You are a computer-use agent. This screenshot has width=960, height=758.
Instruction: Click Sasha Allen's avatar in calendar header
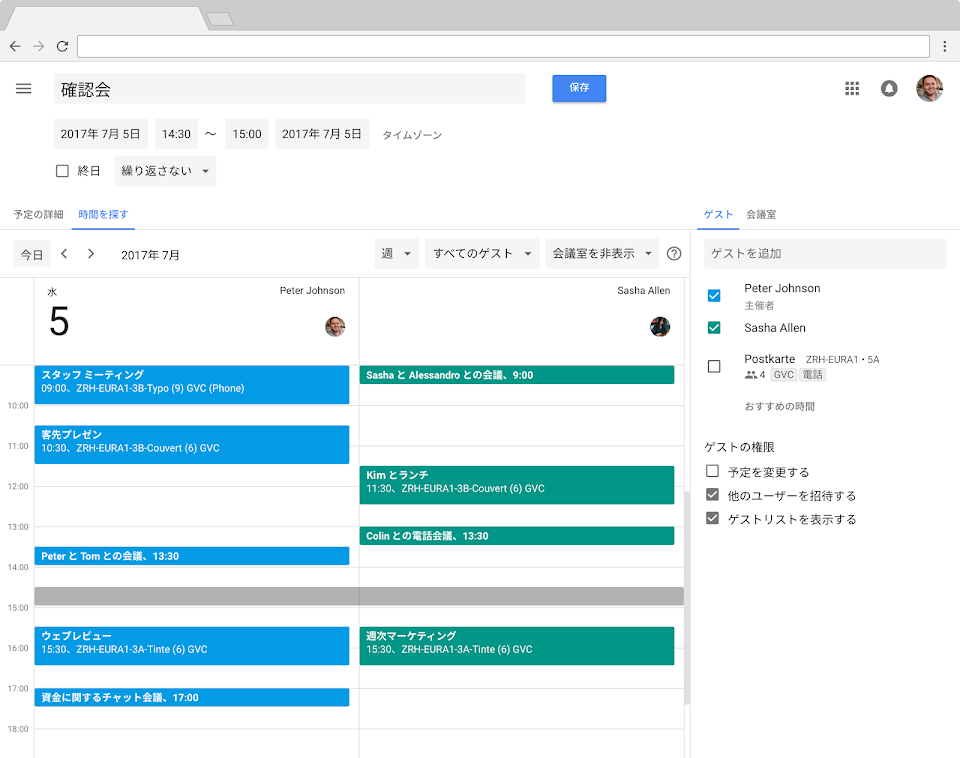[x=660, y=327]
